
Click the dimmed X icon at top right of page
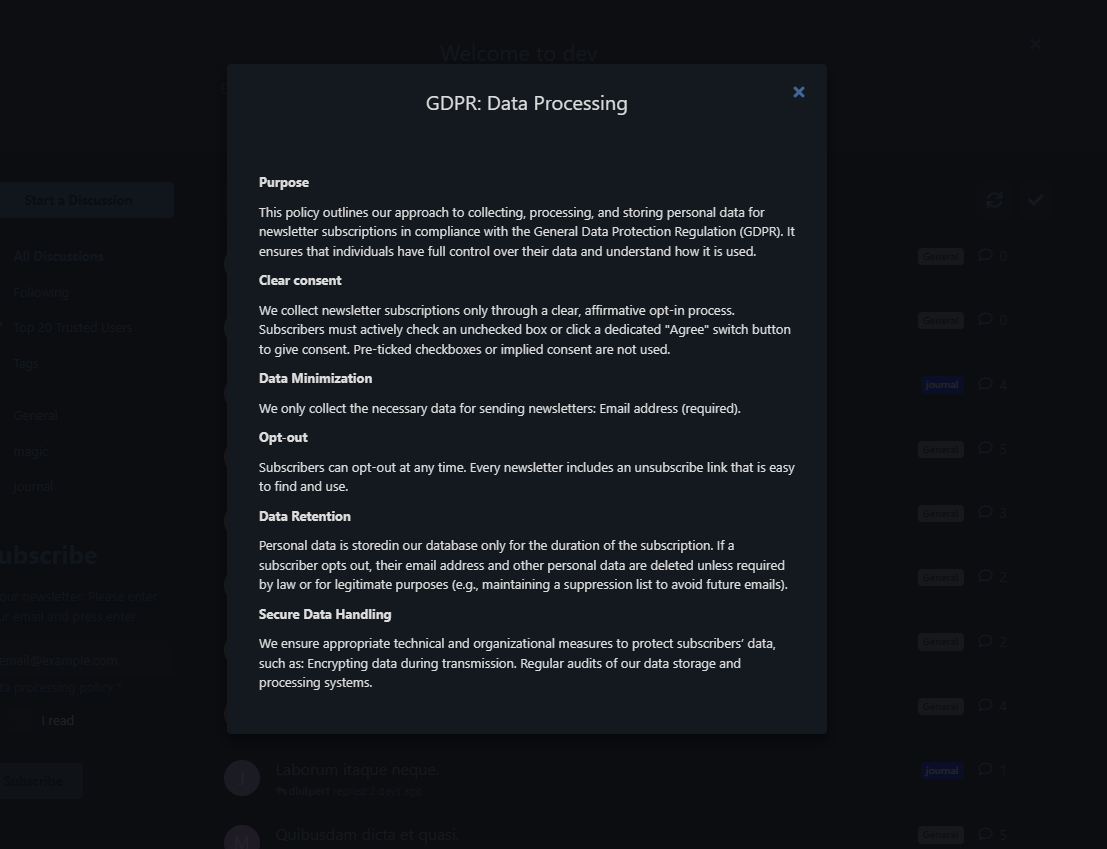point(1035,44)
